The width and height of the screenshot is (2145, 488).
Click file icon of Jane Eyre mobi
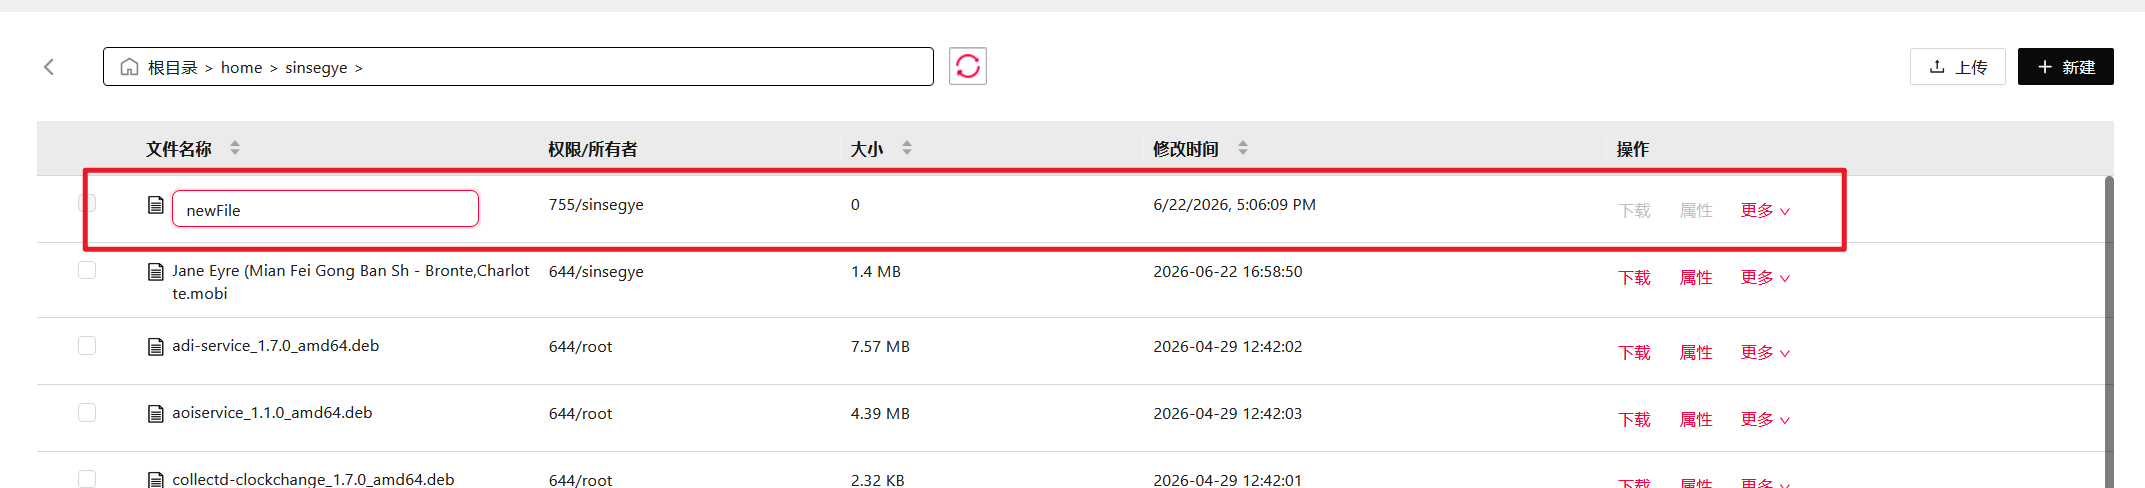(x=155, y=272)
